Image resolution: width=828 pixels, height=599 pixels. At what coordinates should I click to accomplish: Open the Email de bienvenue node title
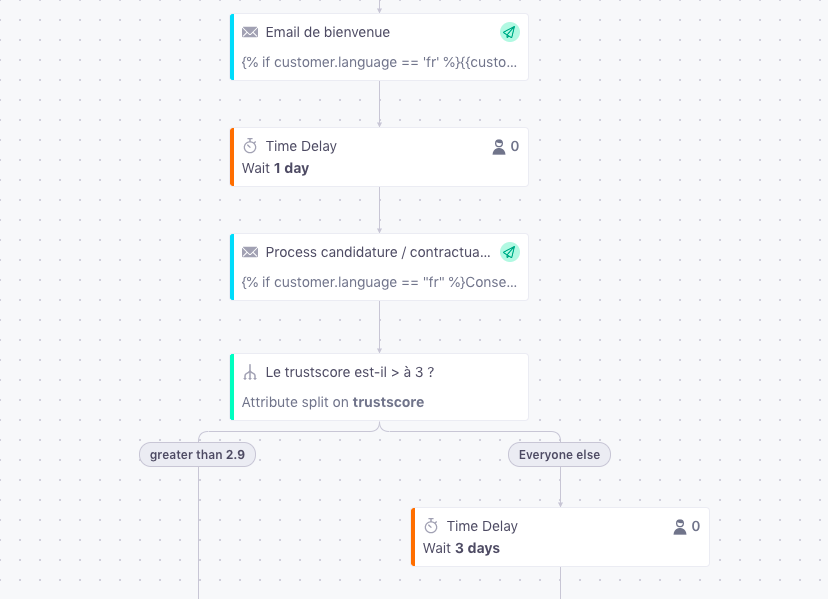point(327,32)
